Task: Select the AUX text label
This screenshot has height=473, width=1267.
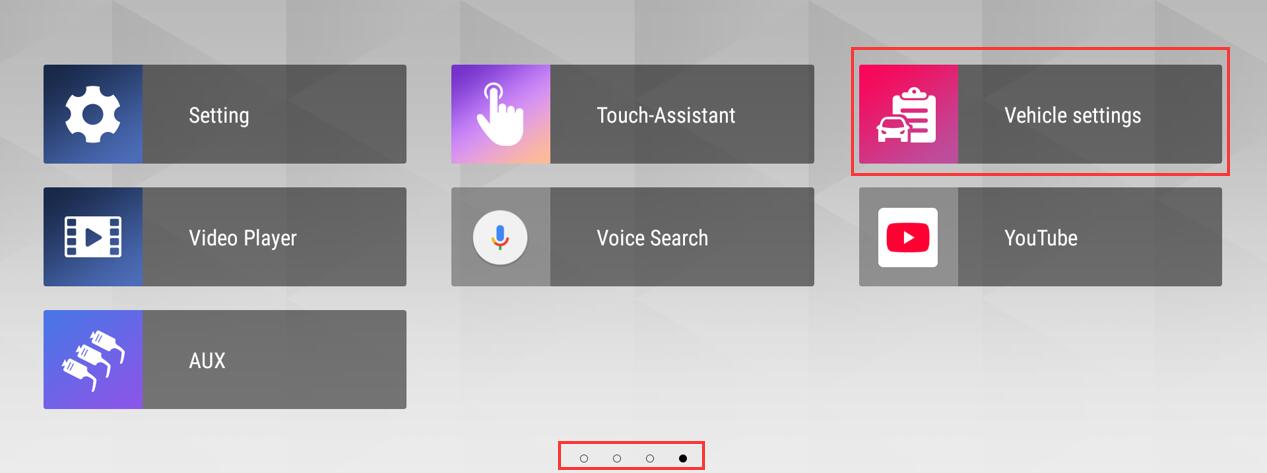Action: point(207,360)
